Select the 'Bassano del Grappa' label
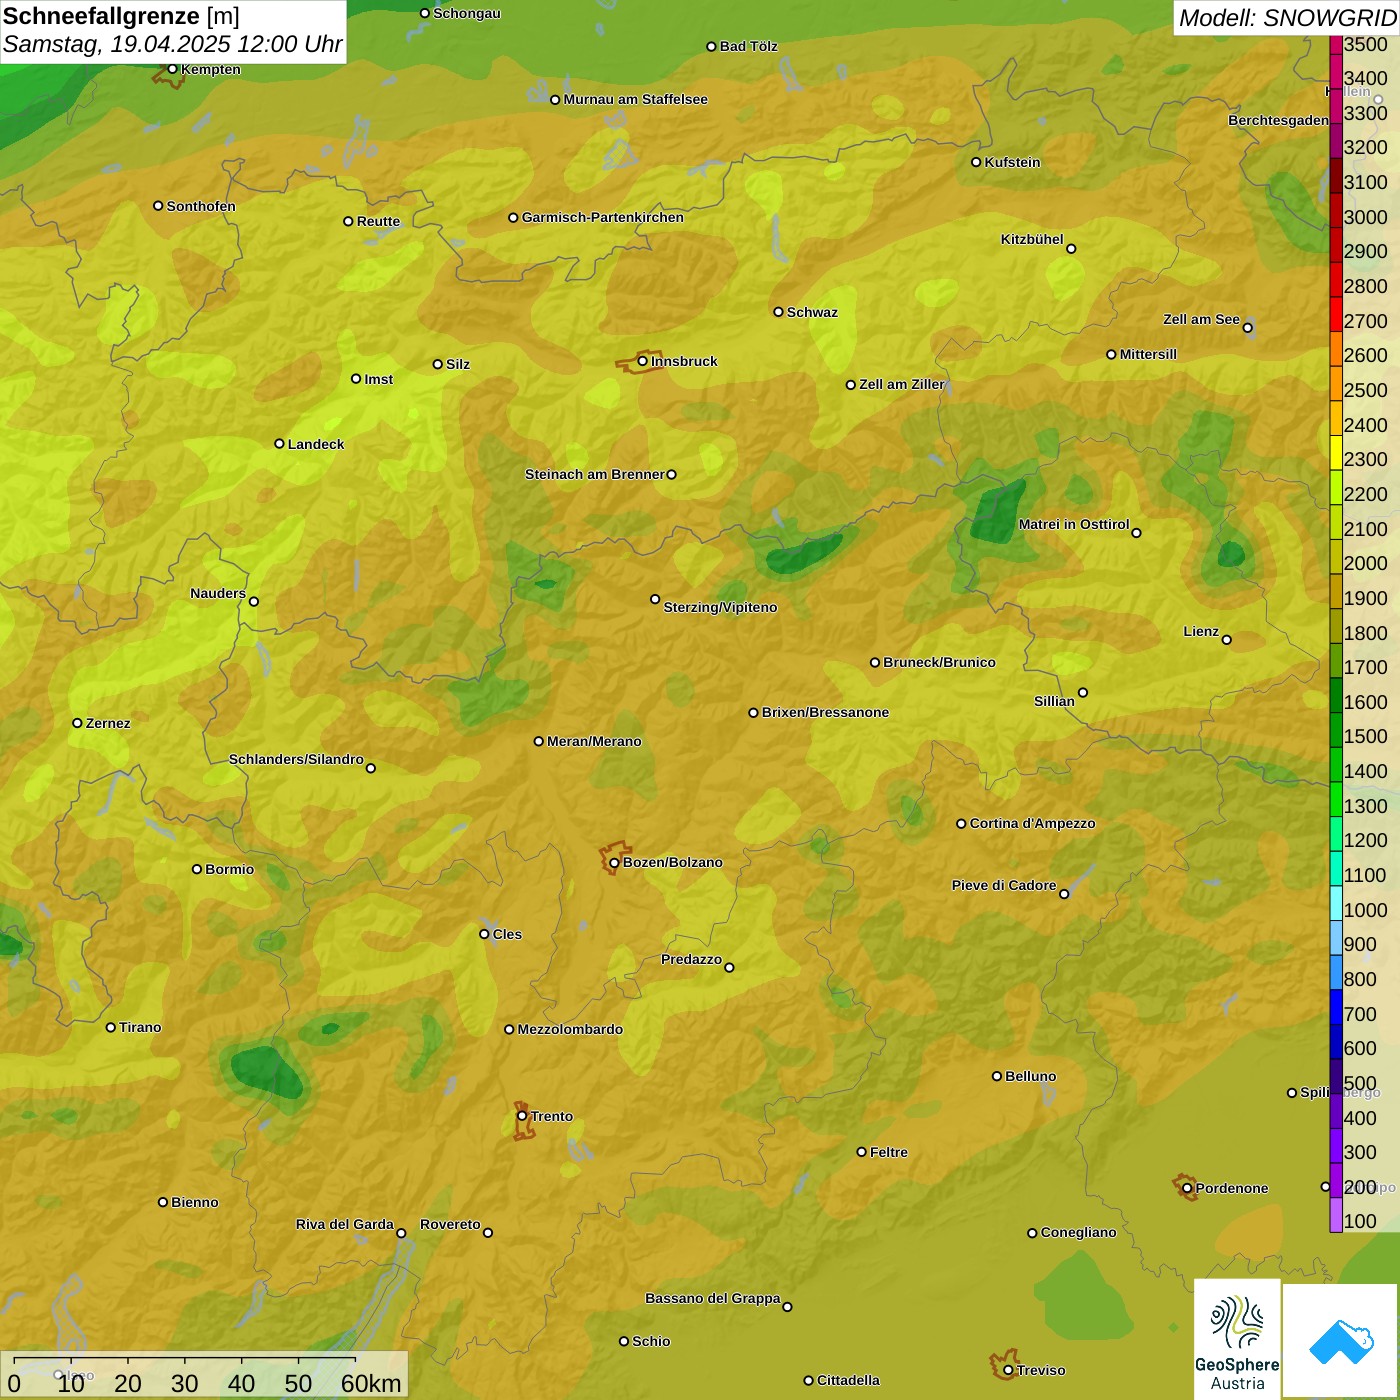 (x=713, y=1298)
